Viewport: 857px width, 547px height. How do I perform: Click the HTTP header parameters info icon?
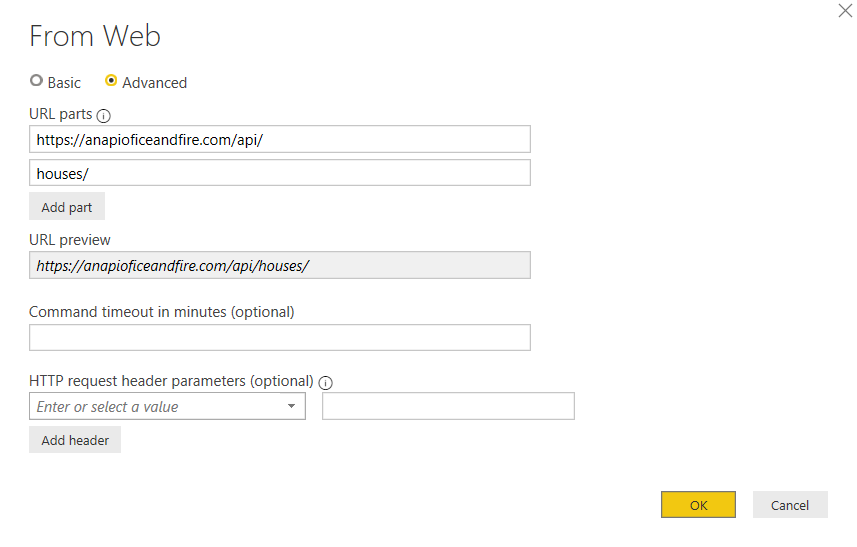(x=326, y=382)
